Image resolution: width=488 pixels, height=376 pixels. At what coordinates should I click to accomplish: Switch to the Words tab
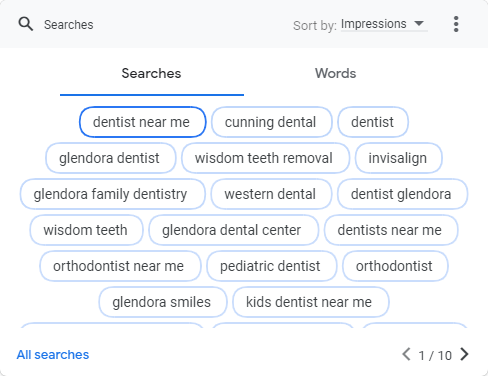[x=336, y=73]
